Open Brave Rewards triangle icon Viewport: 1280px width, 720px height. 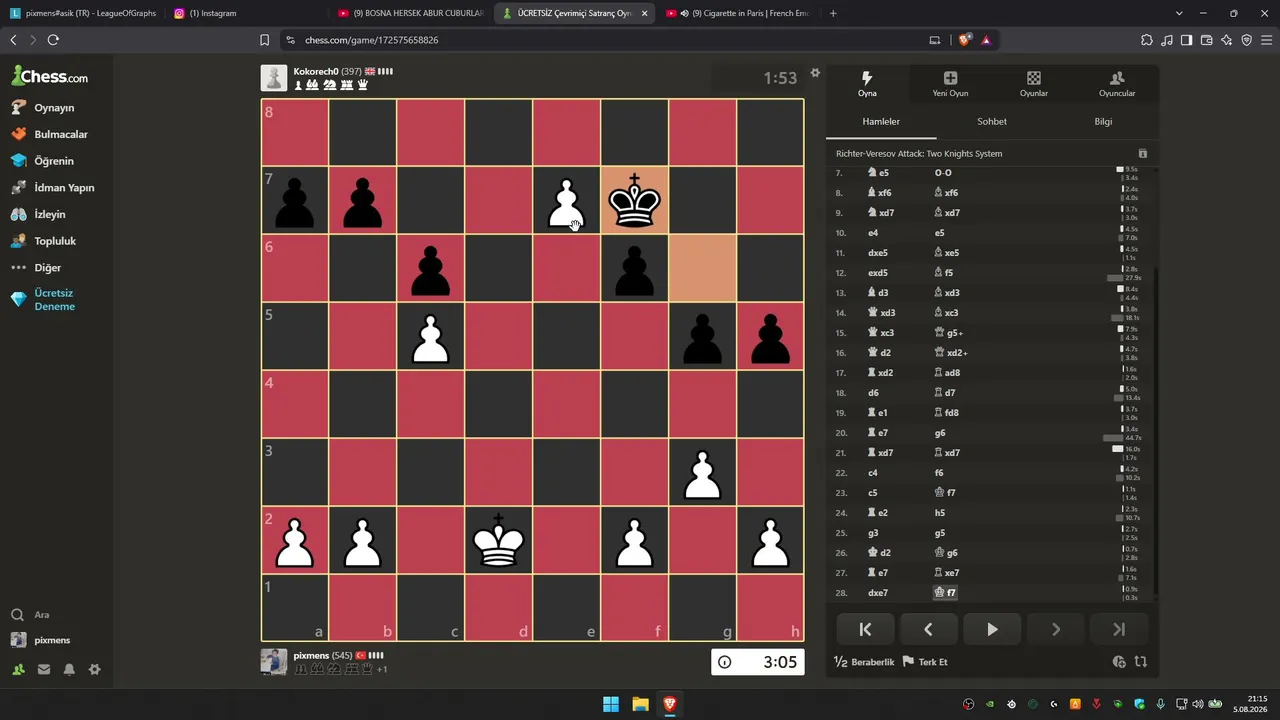click(x=986, y=40)
